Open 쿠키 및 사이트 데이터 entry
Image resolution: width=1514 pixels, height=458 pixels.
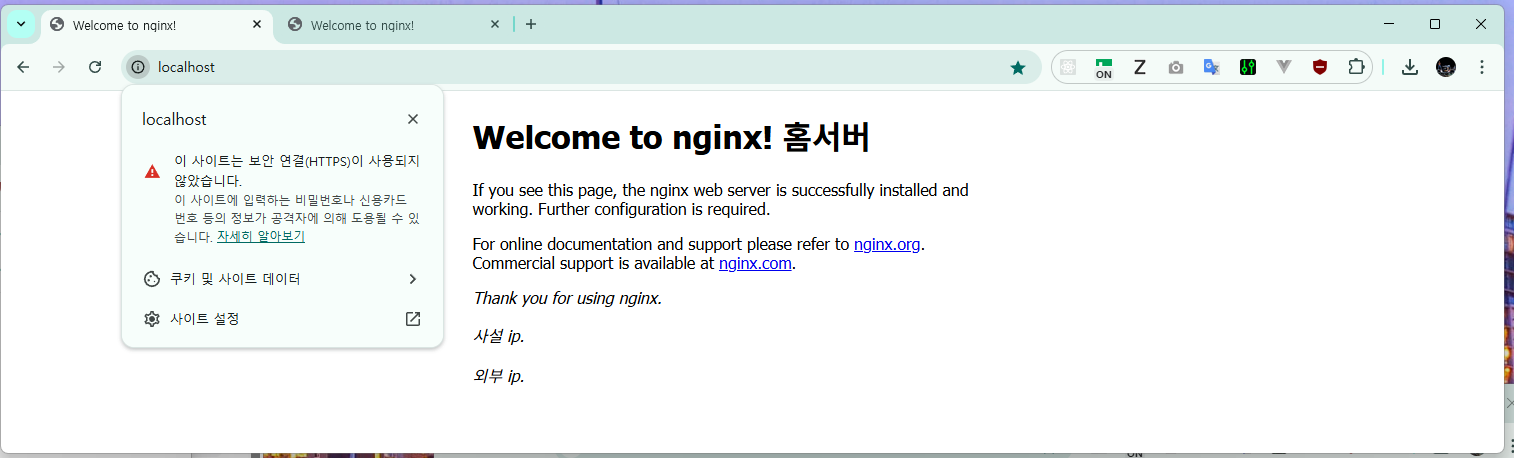(282, 279)
